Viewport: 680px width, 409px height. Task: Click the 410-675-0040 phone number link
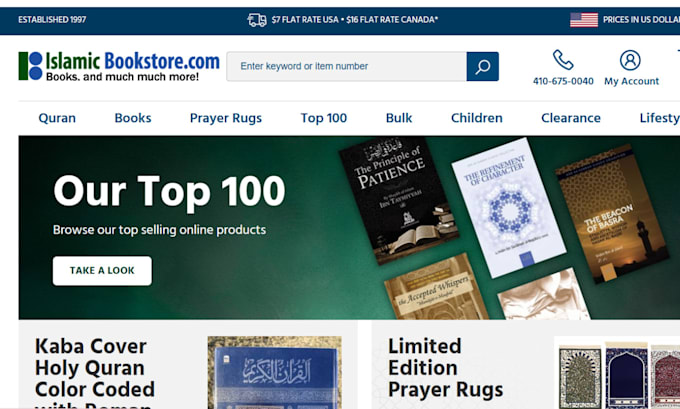(563, 81)
